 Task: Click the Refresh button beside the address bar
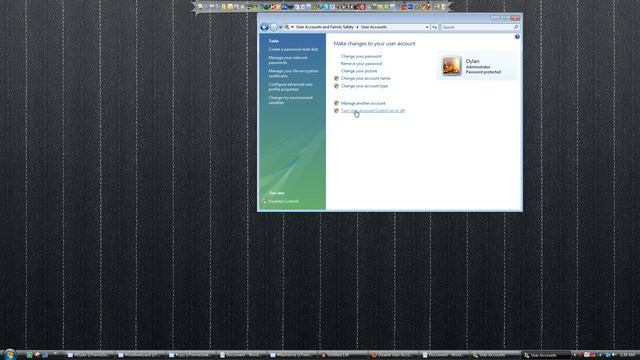(435, 27)
